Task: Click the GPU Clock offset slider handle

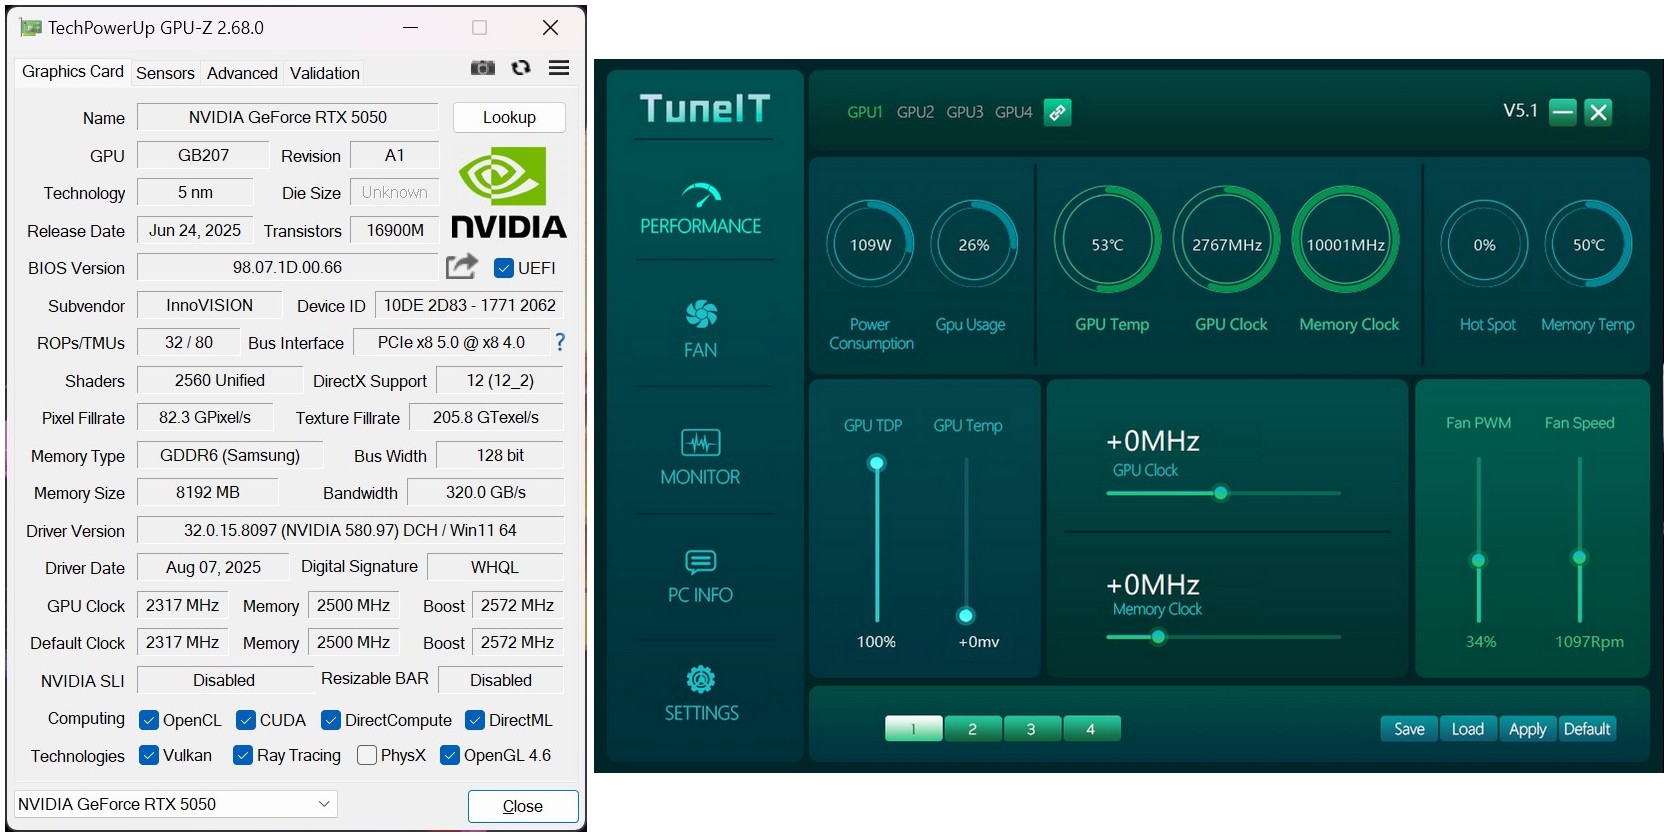Action: click(1220, 493)
